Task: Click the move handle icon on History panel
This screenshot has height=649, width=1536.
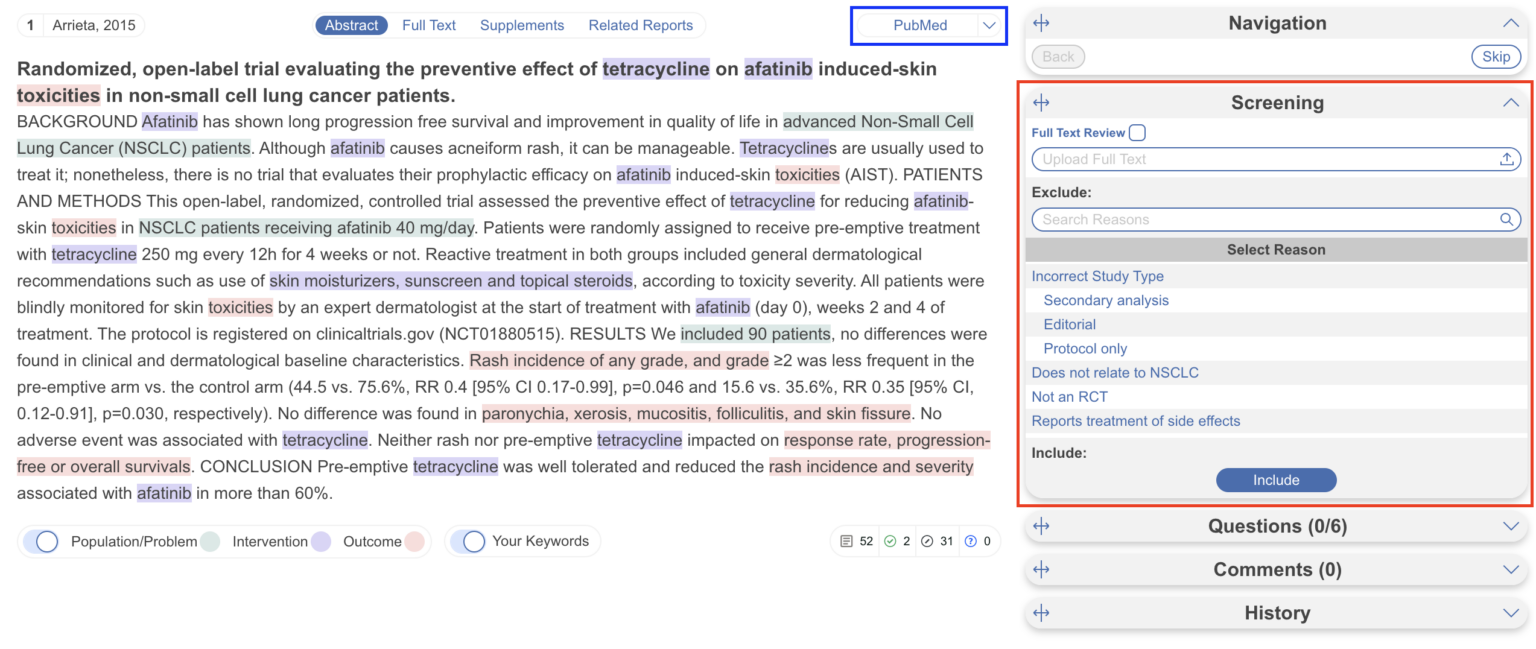Action: [x=1041, y=613]
